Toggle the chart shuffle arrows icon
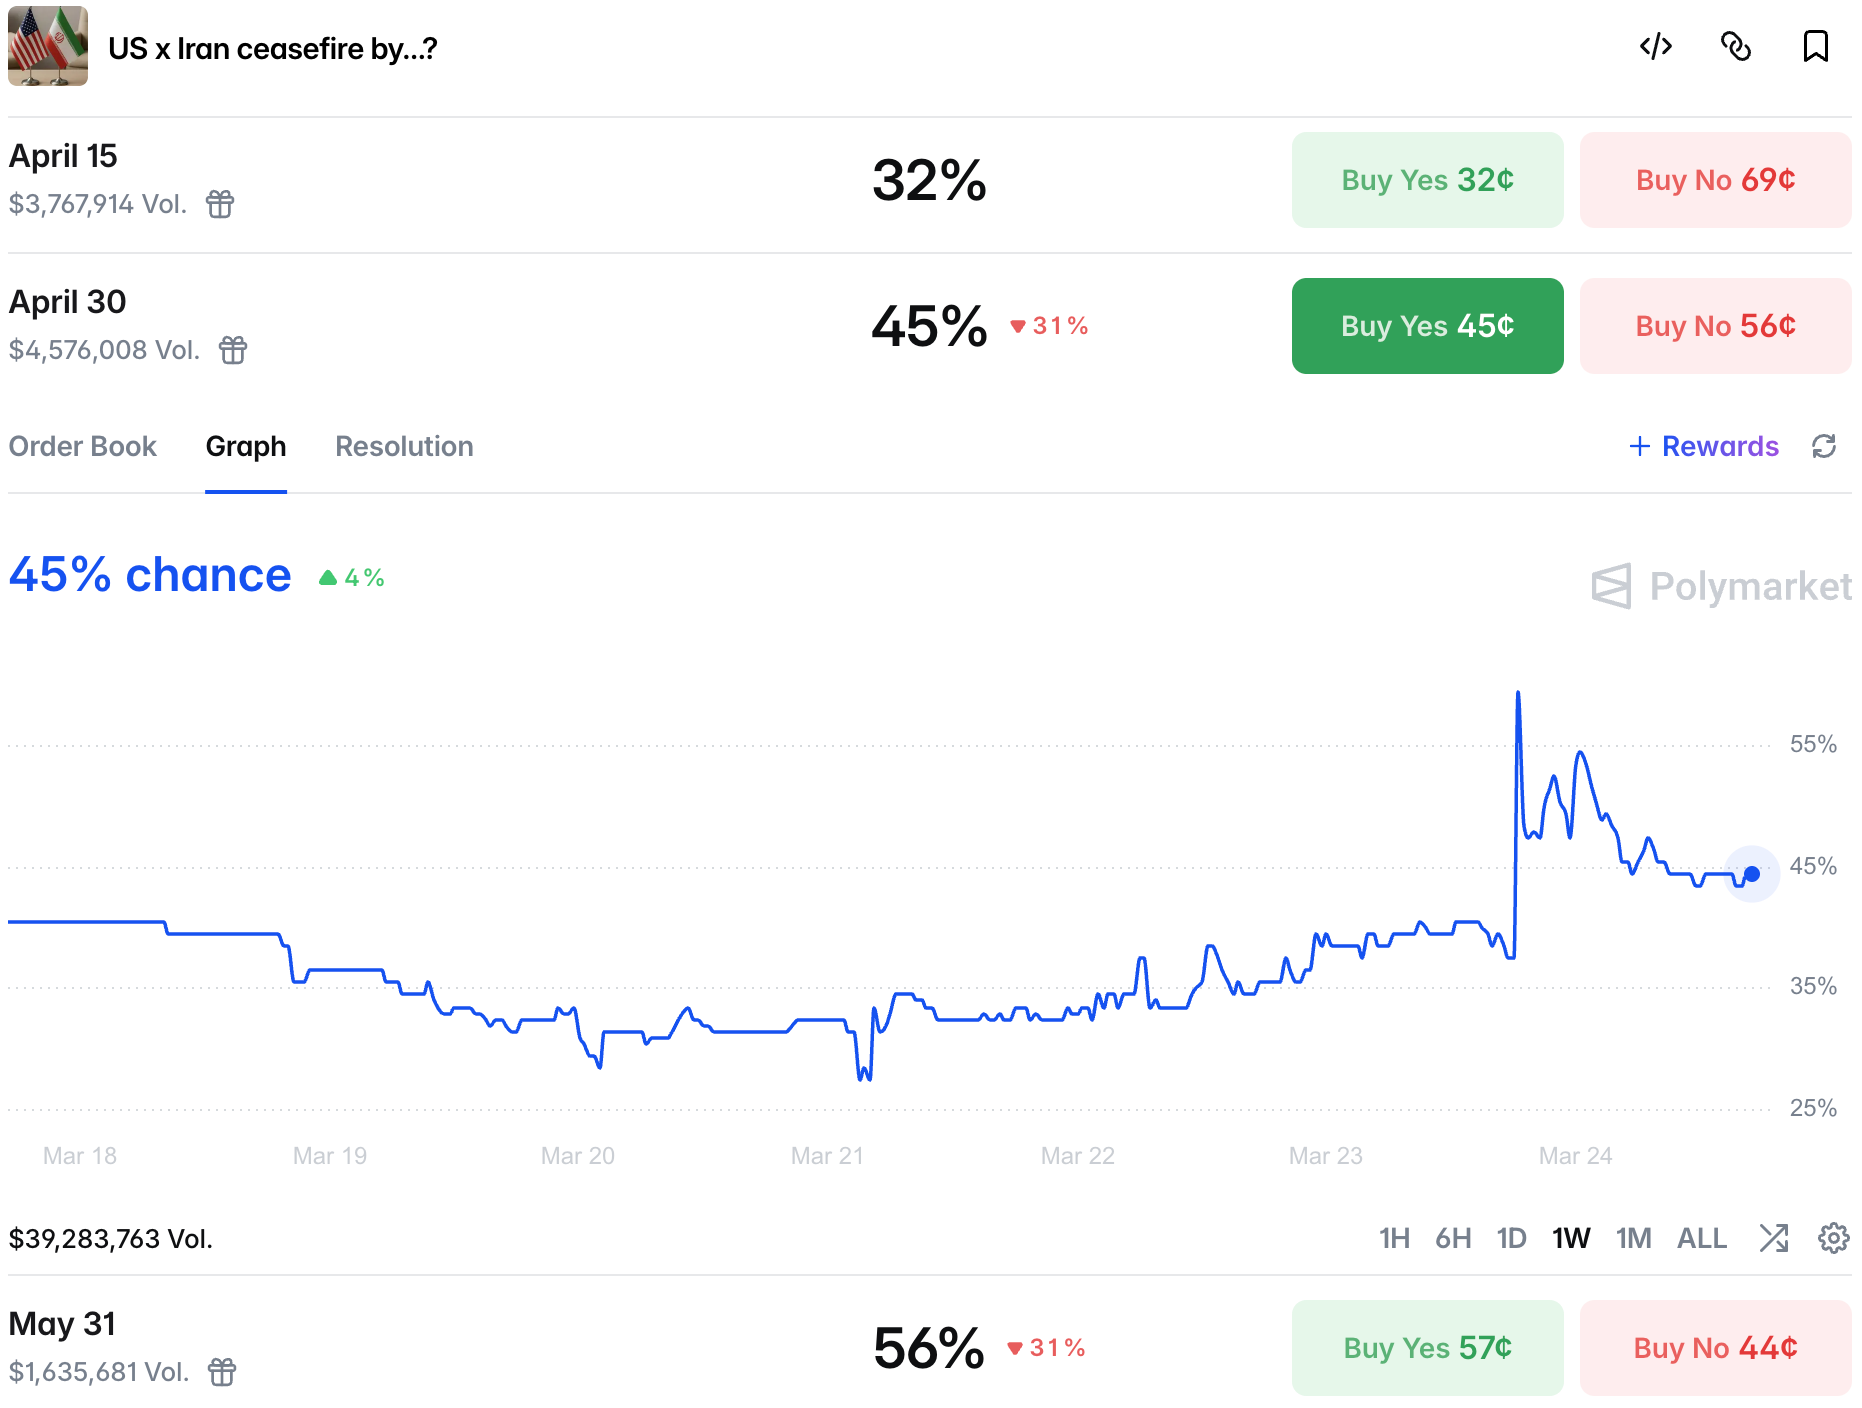 pos(1774,1238)
